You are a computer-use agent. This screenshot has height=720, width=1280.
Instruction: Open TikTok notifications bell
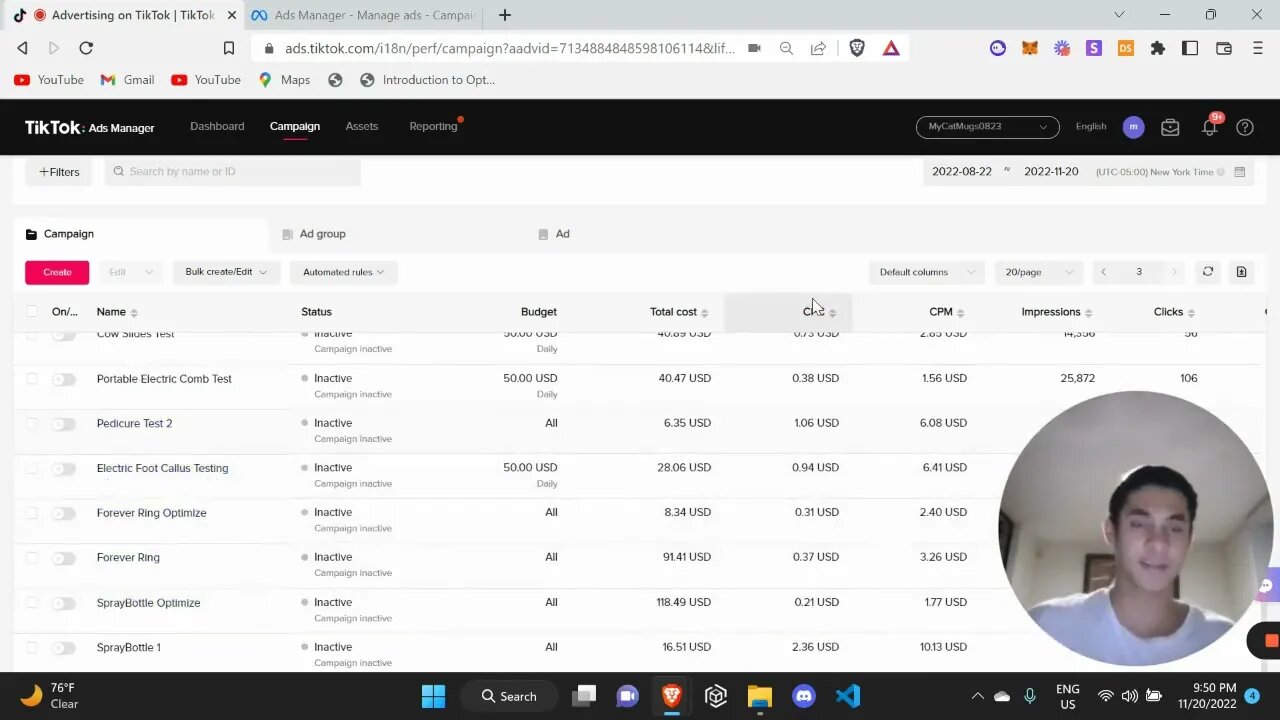(x=1210, y=127)
